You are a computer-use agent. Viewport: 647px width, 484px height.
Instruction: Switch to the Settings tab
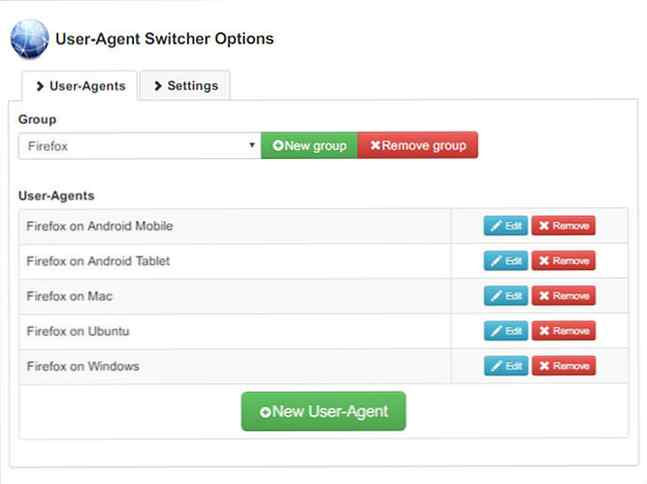tap(185, 86)
